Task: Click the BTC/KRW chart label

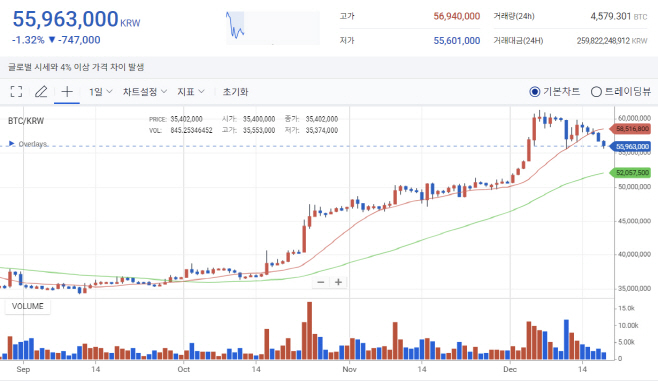Action: 26,121
